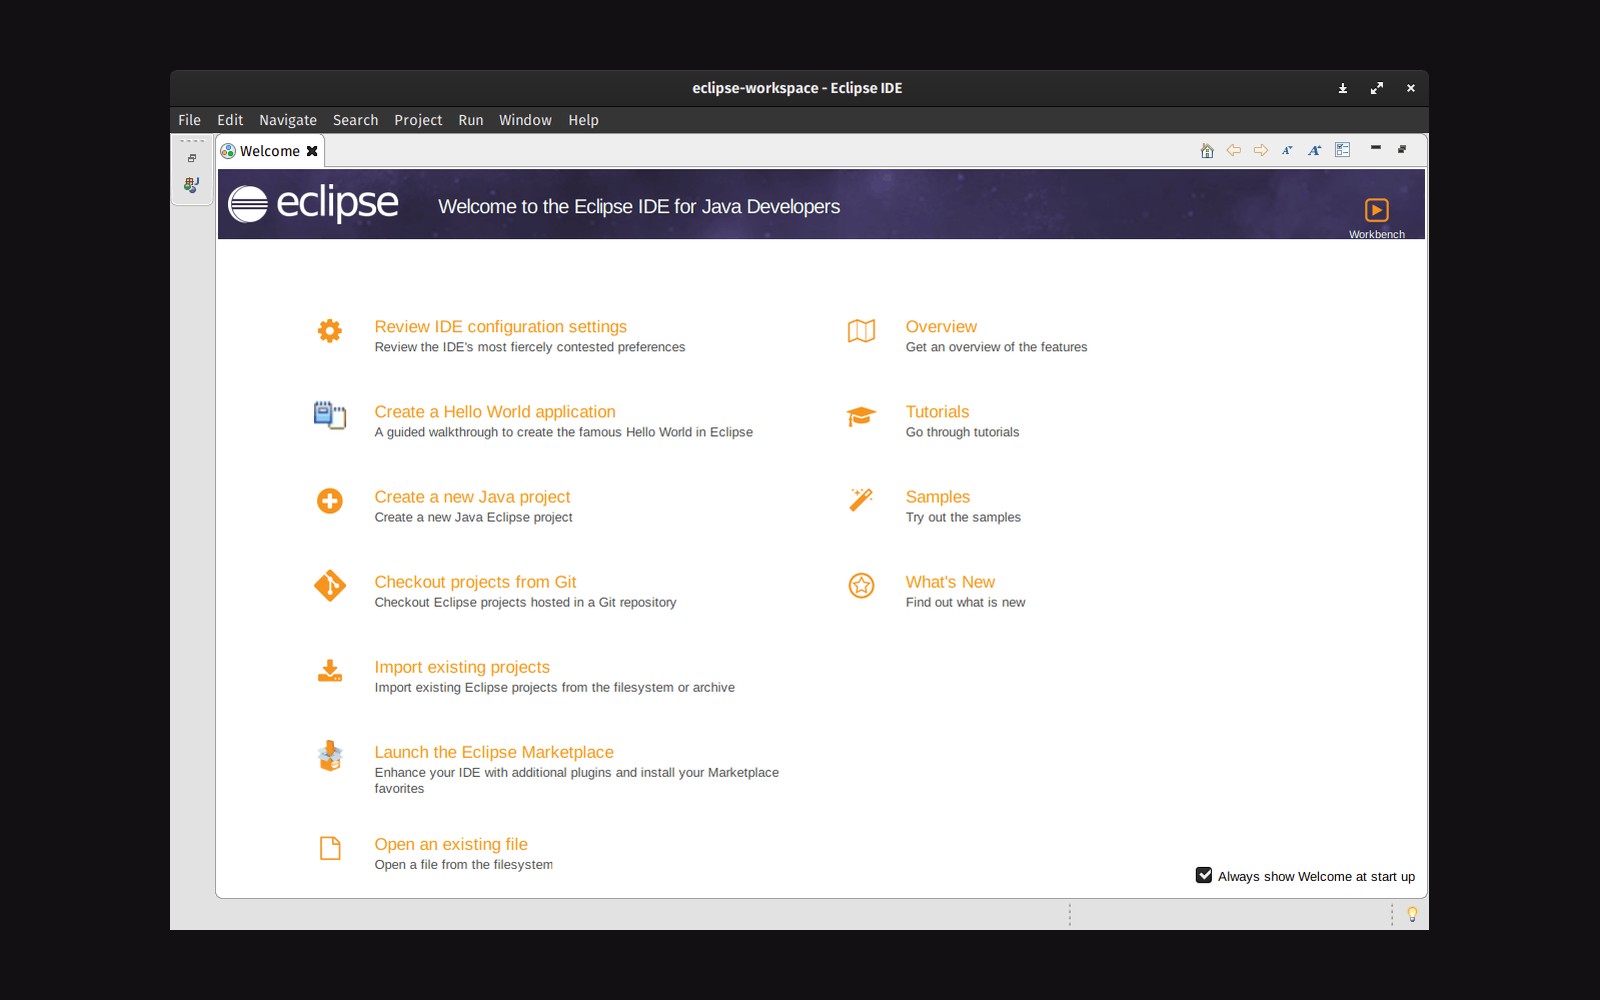Close the Welcome tab
Image resolution: width=1600 pixels, height=1000 pixels.
[x=312, y=151]
